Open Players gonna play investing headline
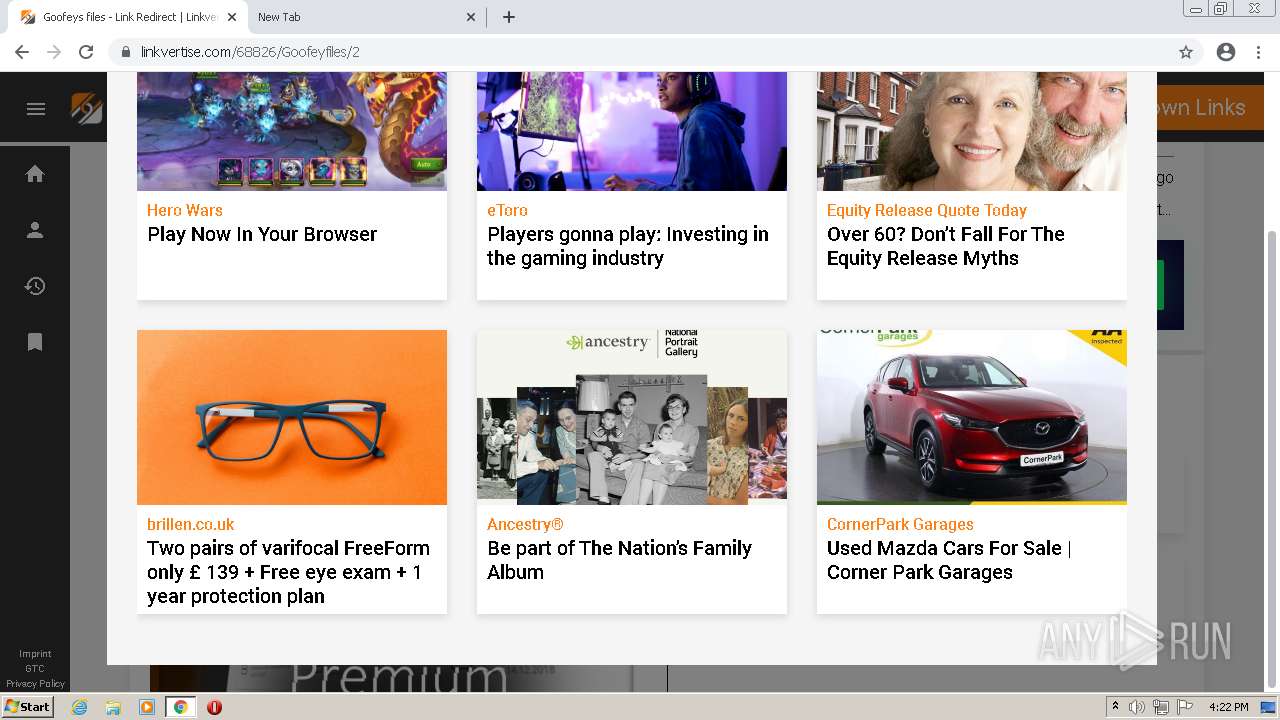 [628, 246]
